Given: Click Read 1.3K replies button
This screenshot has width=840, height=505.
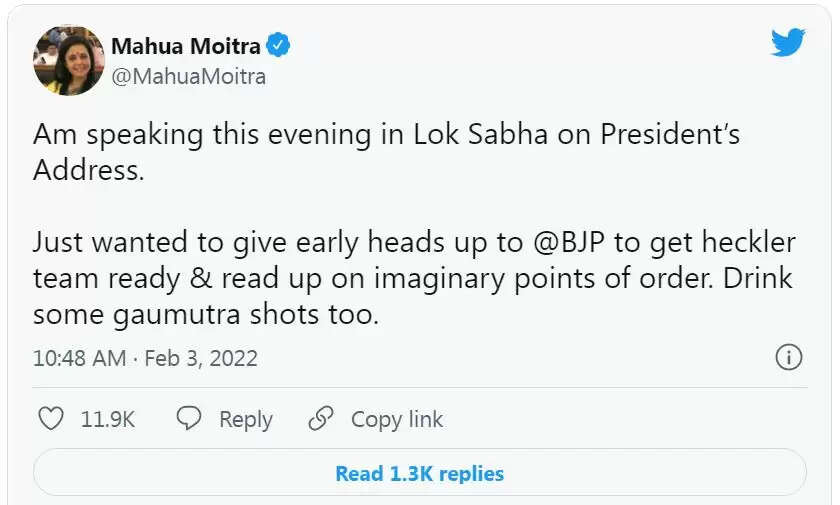Looking at the screenshot, I should [420, 473].
